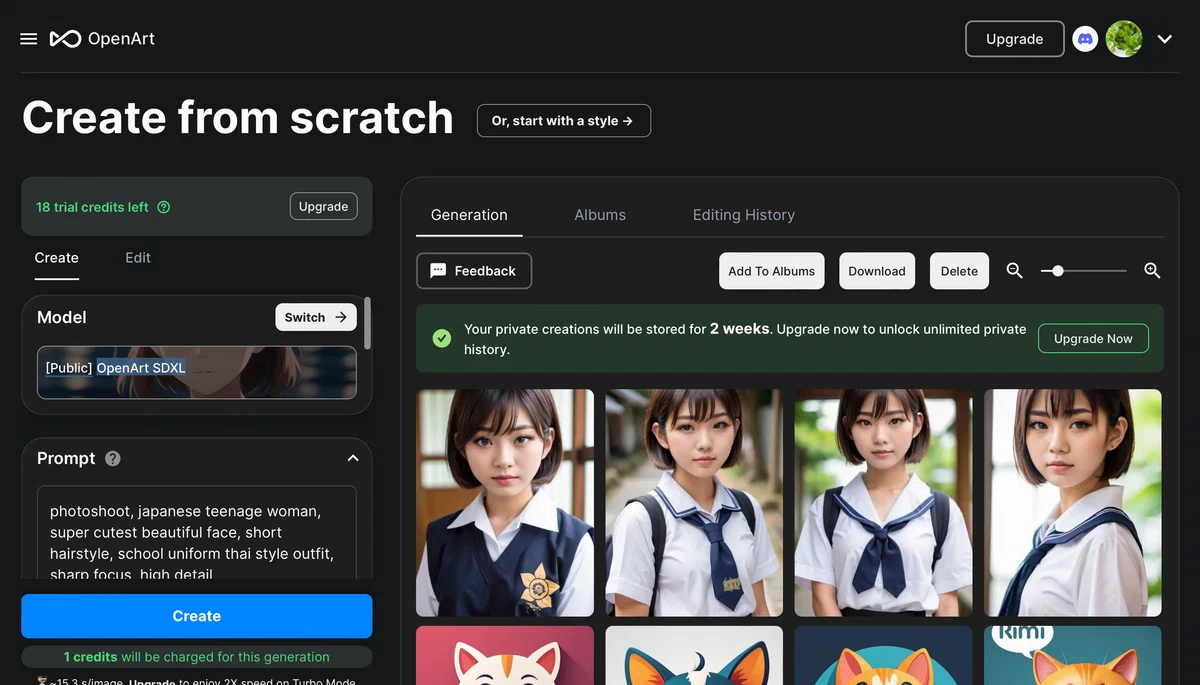Expand the account dropdown chevron
1200x685 pixels.
tap(1165, 39)
